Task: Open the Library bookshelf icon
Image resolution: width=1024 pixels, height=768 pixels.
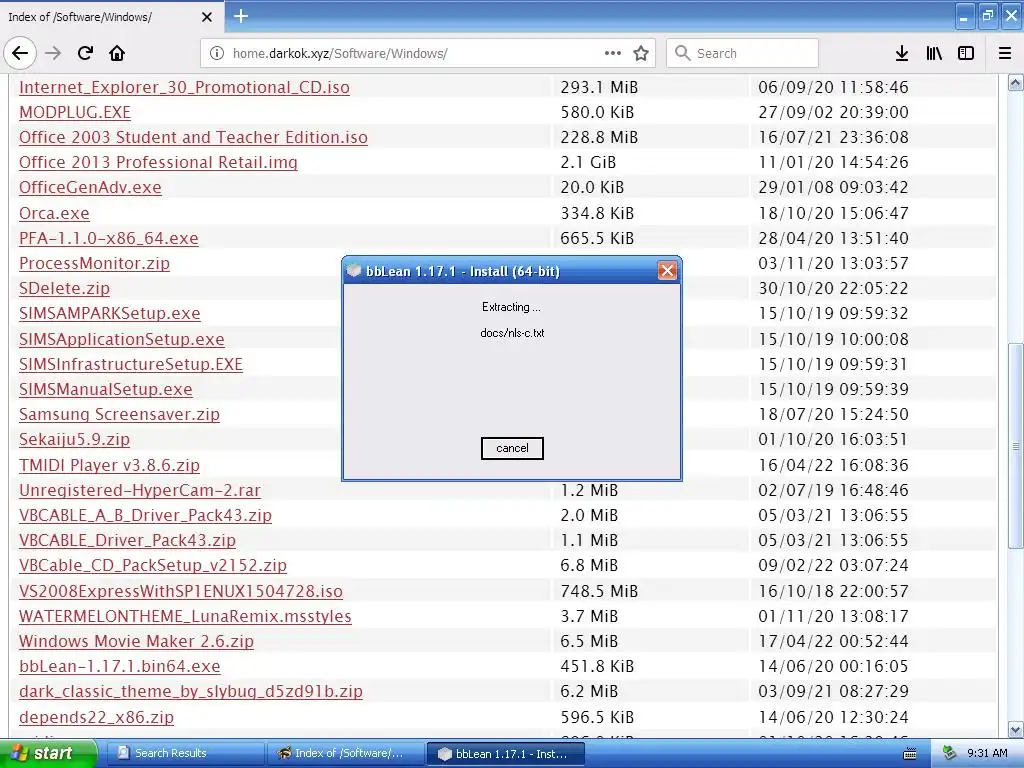Action: [x=934, y=53]
